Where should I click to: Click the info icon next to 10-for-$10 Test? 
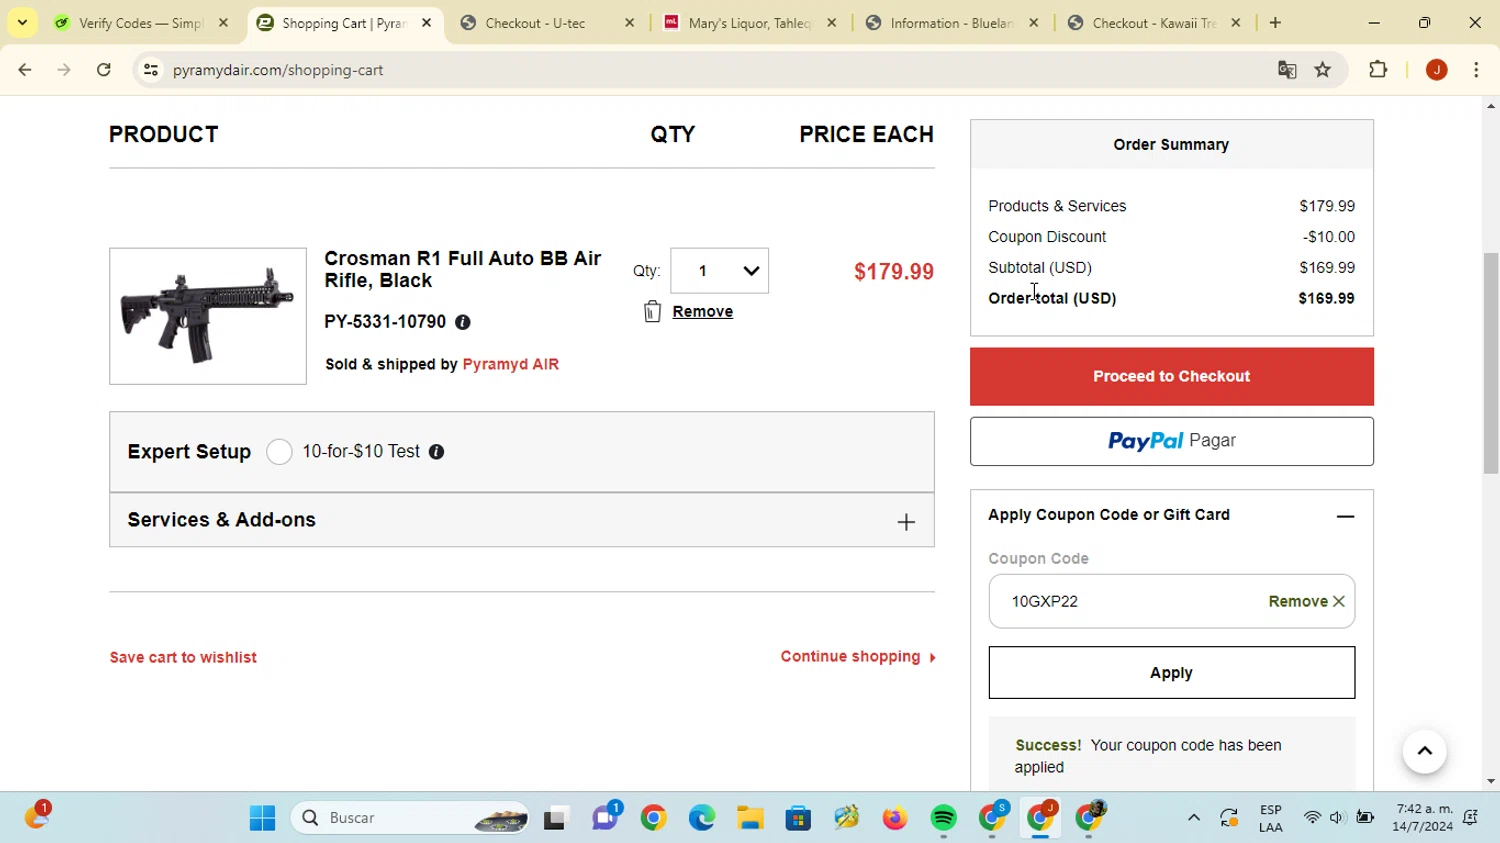point(436,452)
